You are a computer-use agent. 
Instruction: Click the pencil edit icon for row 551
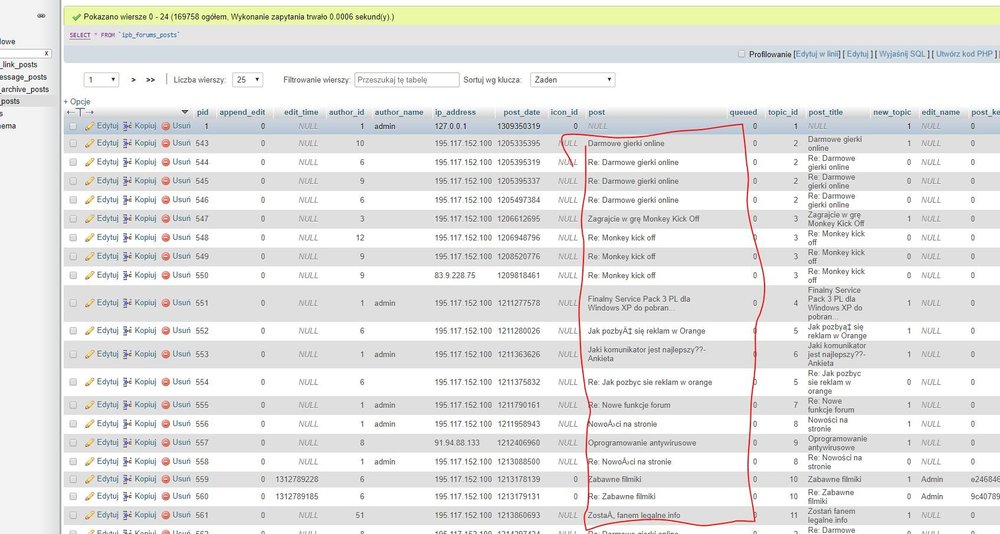click(90, 302)
